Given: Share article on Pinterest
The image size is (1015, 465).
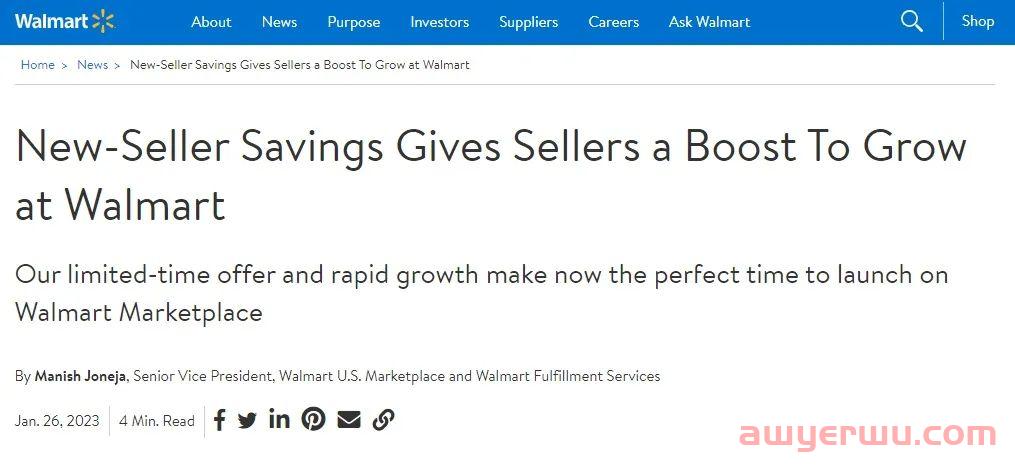Looking at the screenshot, I should tap(314, 420).
